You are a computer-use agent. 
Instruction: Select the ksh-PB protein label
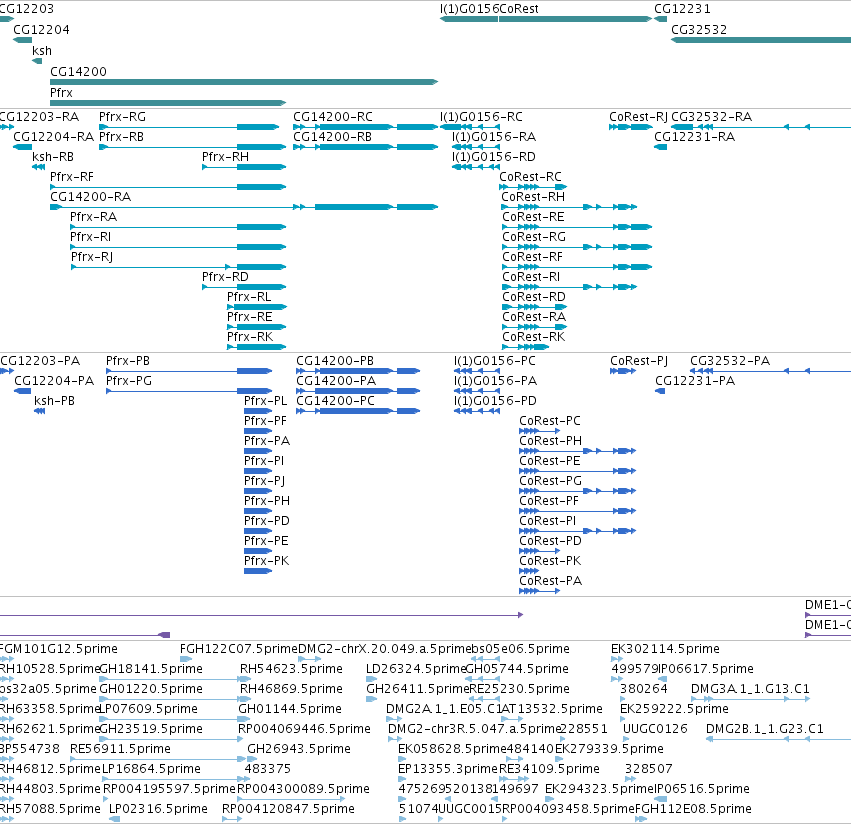pyautogui.click(x=54, y=401)
